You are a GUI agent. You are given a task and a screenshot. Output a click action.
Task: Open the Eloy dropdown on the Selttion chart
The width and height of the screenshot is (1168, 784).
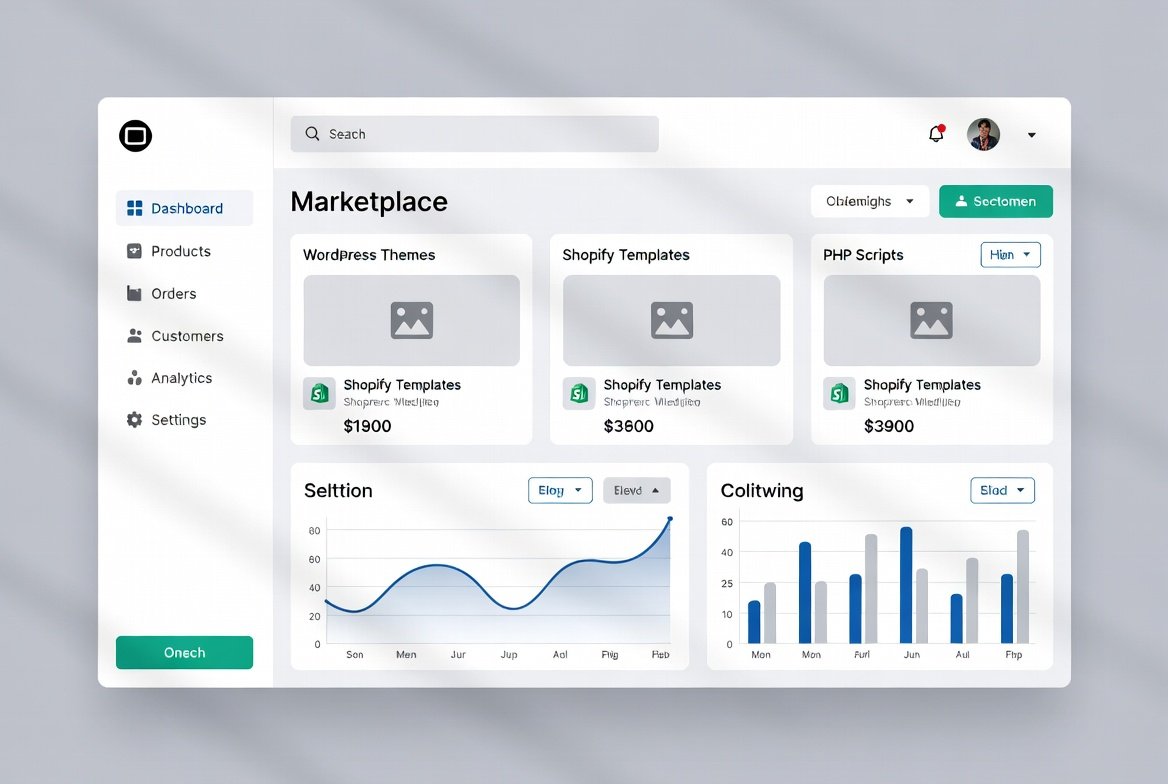pyautogui.click(x=559, y=490)
